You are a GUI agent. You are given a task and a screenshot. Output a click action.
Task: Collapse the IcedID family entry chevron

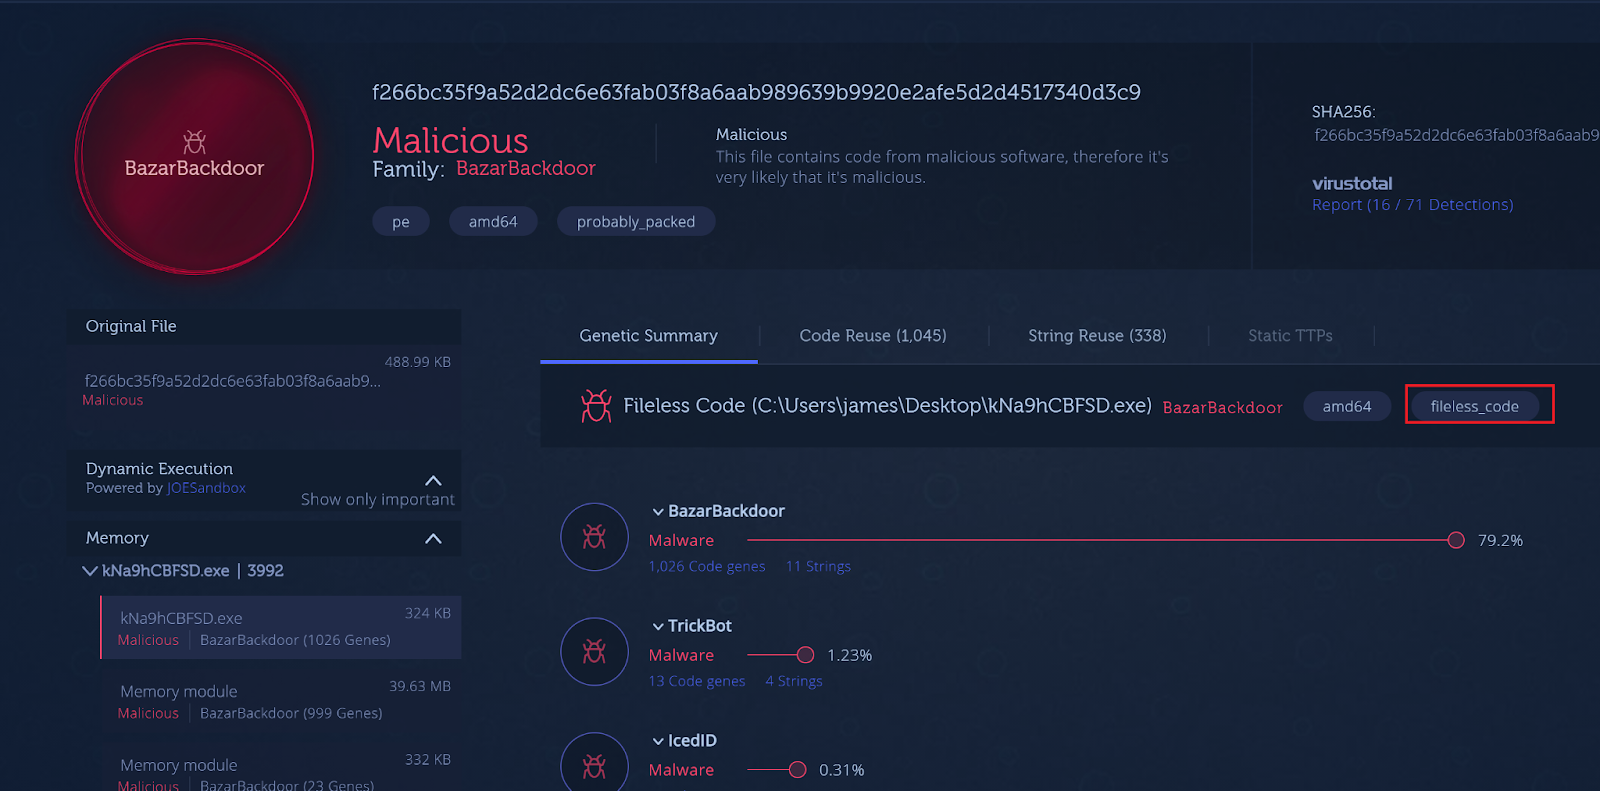click(658, 742)
